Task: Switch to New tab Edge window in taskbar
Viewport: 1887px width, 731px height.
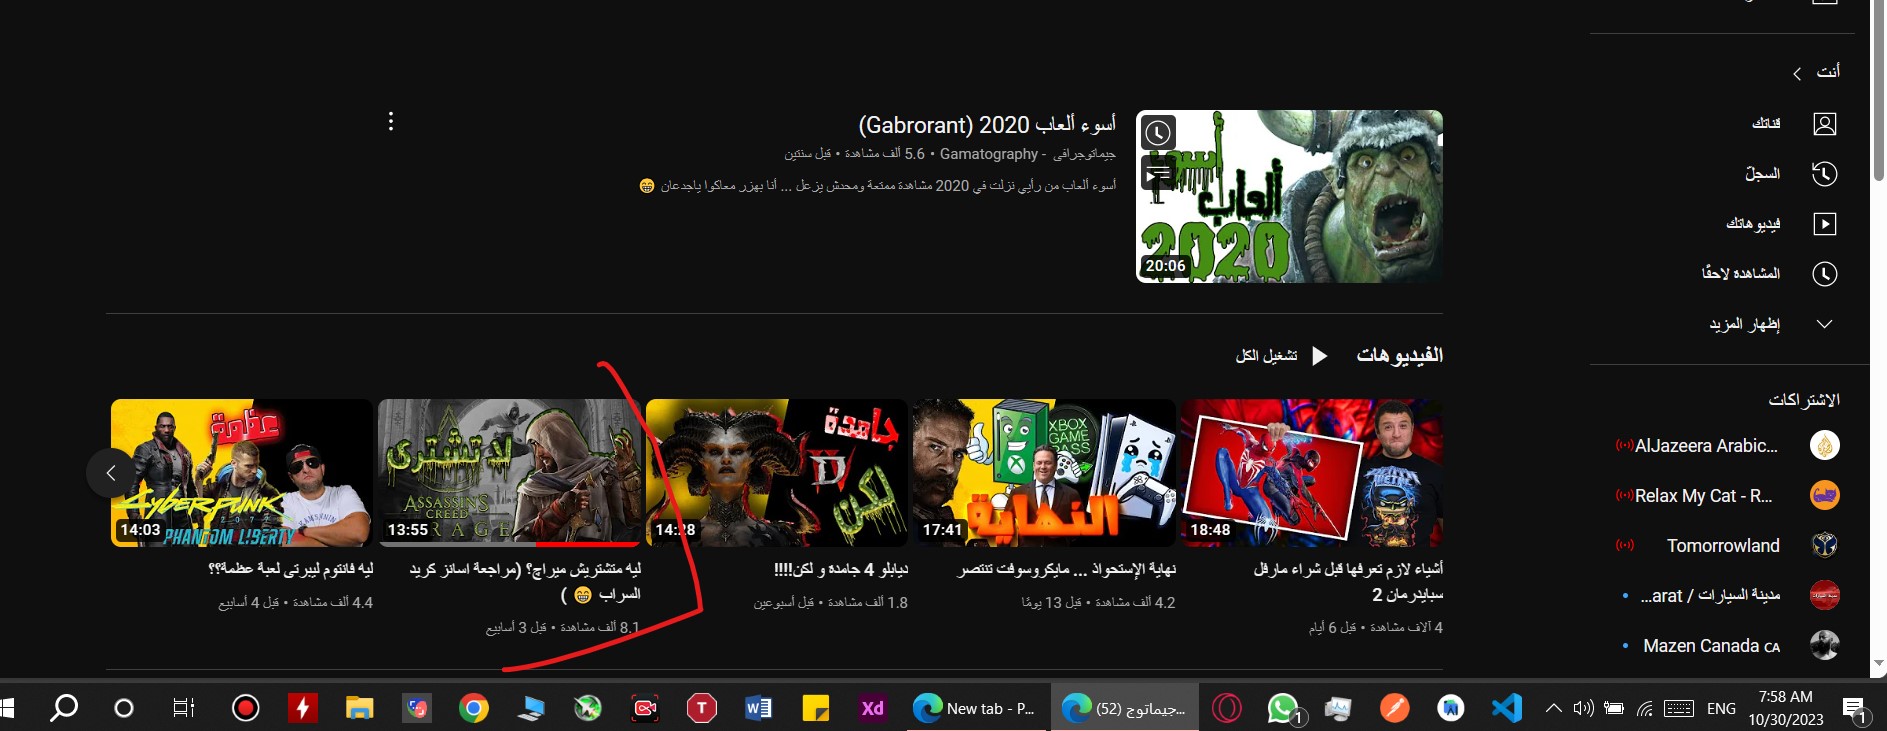Action: (x=976, y=708)
